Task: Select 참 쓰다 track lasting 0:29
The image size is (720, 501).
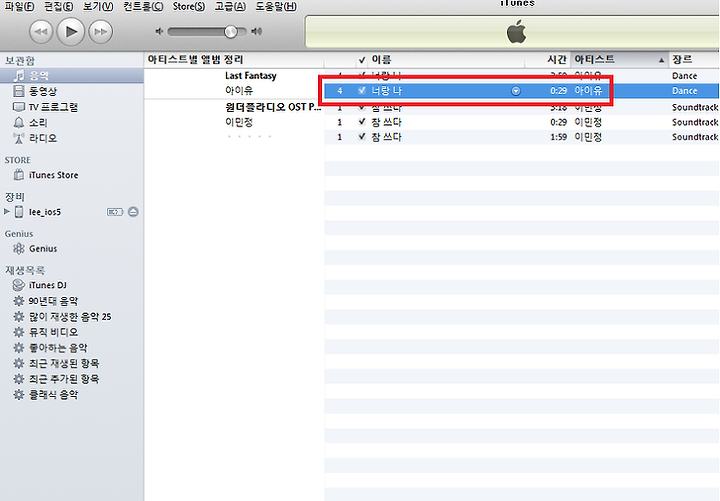Action: [x=386, y=122]
